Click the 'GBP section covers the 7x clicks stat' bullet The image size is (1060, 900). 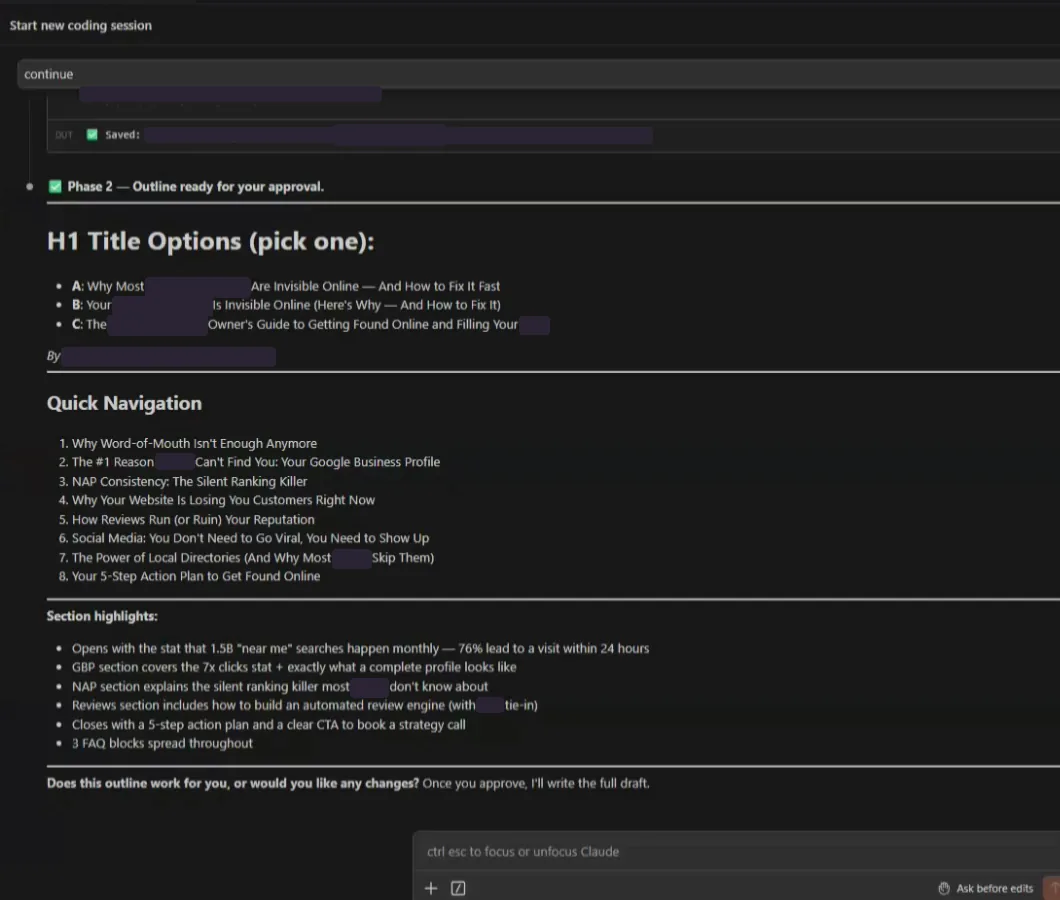294,667
